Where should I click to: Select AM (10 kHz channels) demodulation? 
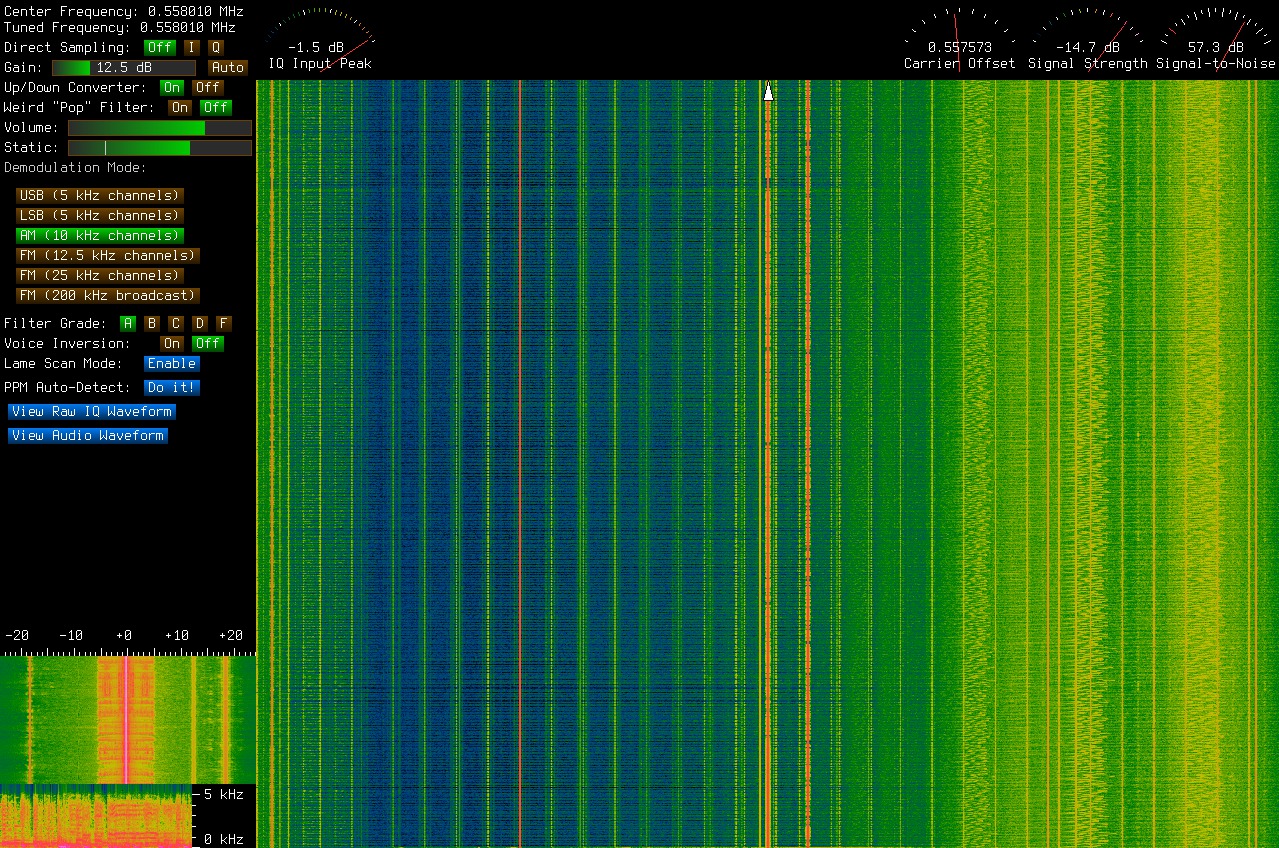pyautogui.click(x=99, y=235)
